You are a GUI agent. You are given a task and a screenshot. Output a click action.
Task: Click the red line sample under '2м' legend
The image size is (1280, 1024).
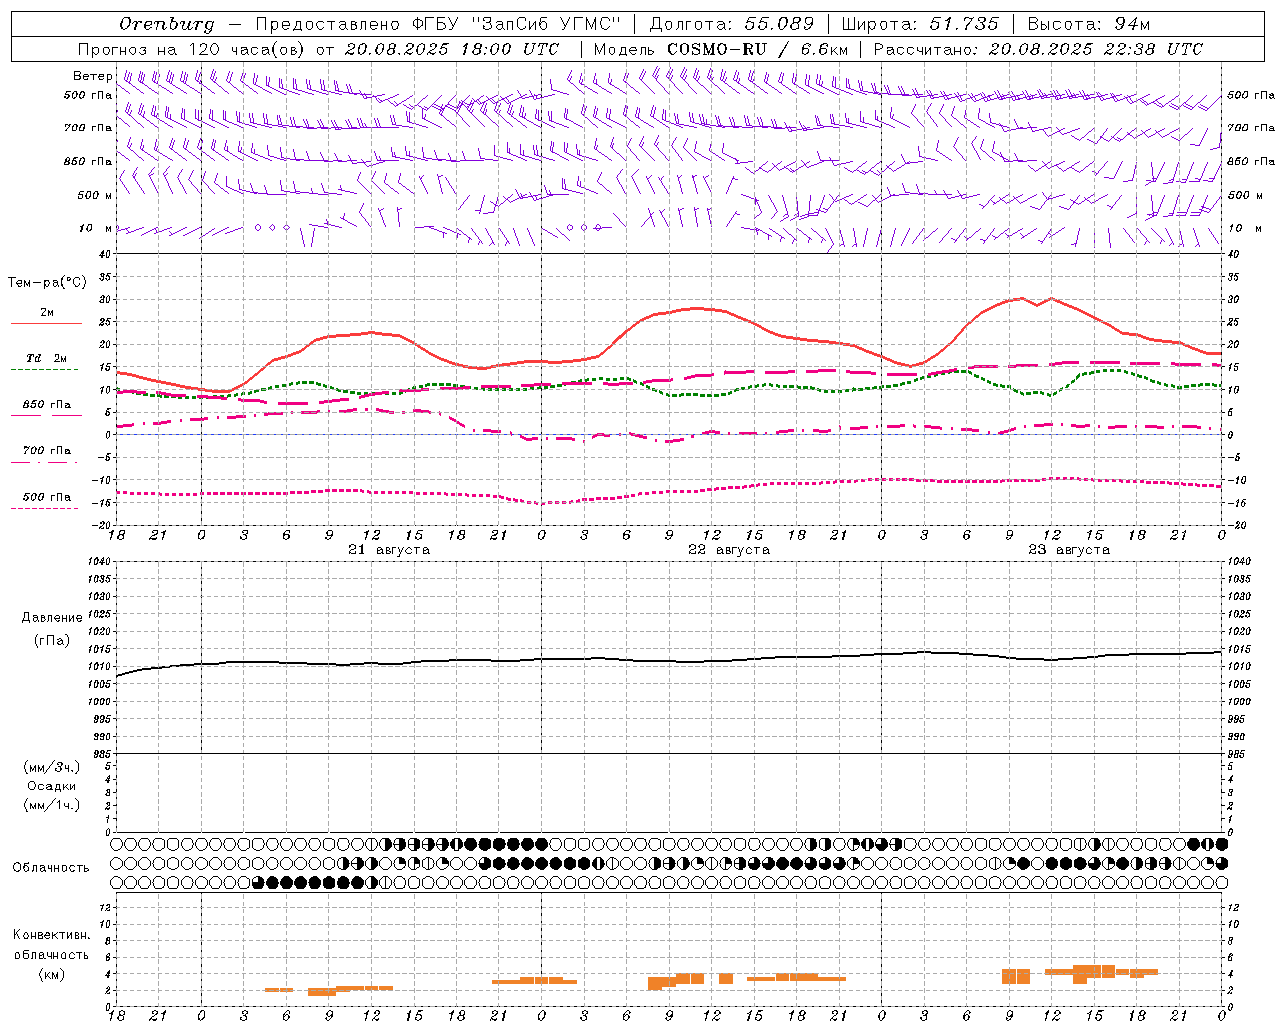click(46, 324)
